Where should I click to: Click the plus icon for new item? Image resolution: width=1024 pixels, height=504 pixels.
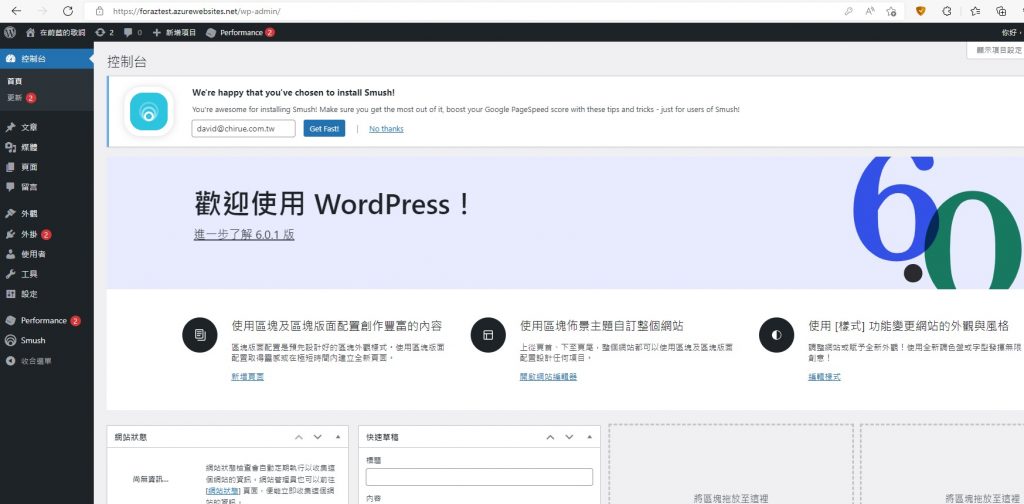pyautogui.click(x=157, y=32)
